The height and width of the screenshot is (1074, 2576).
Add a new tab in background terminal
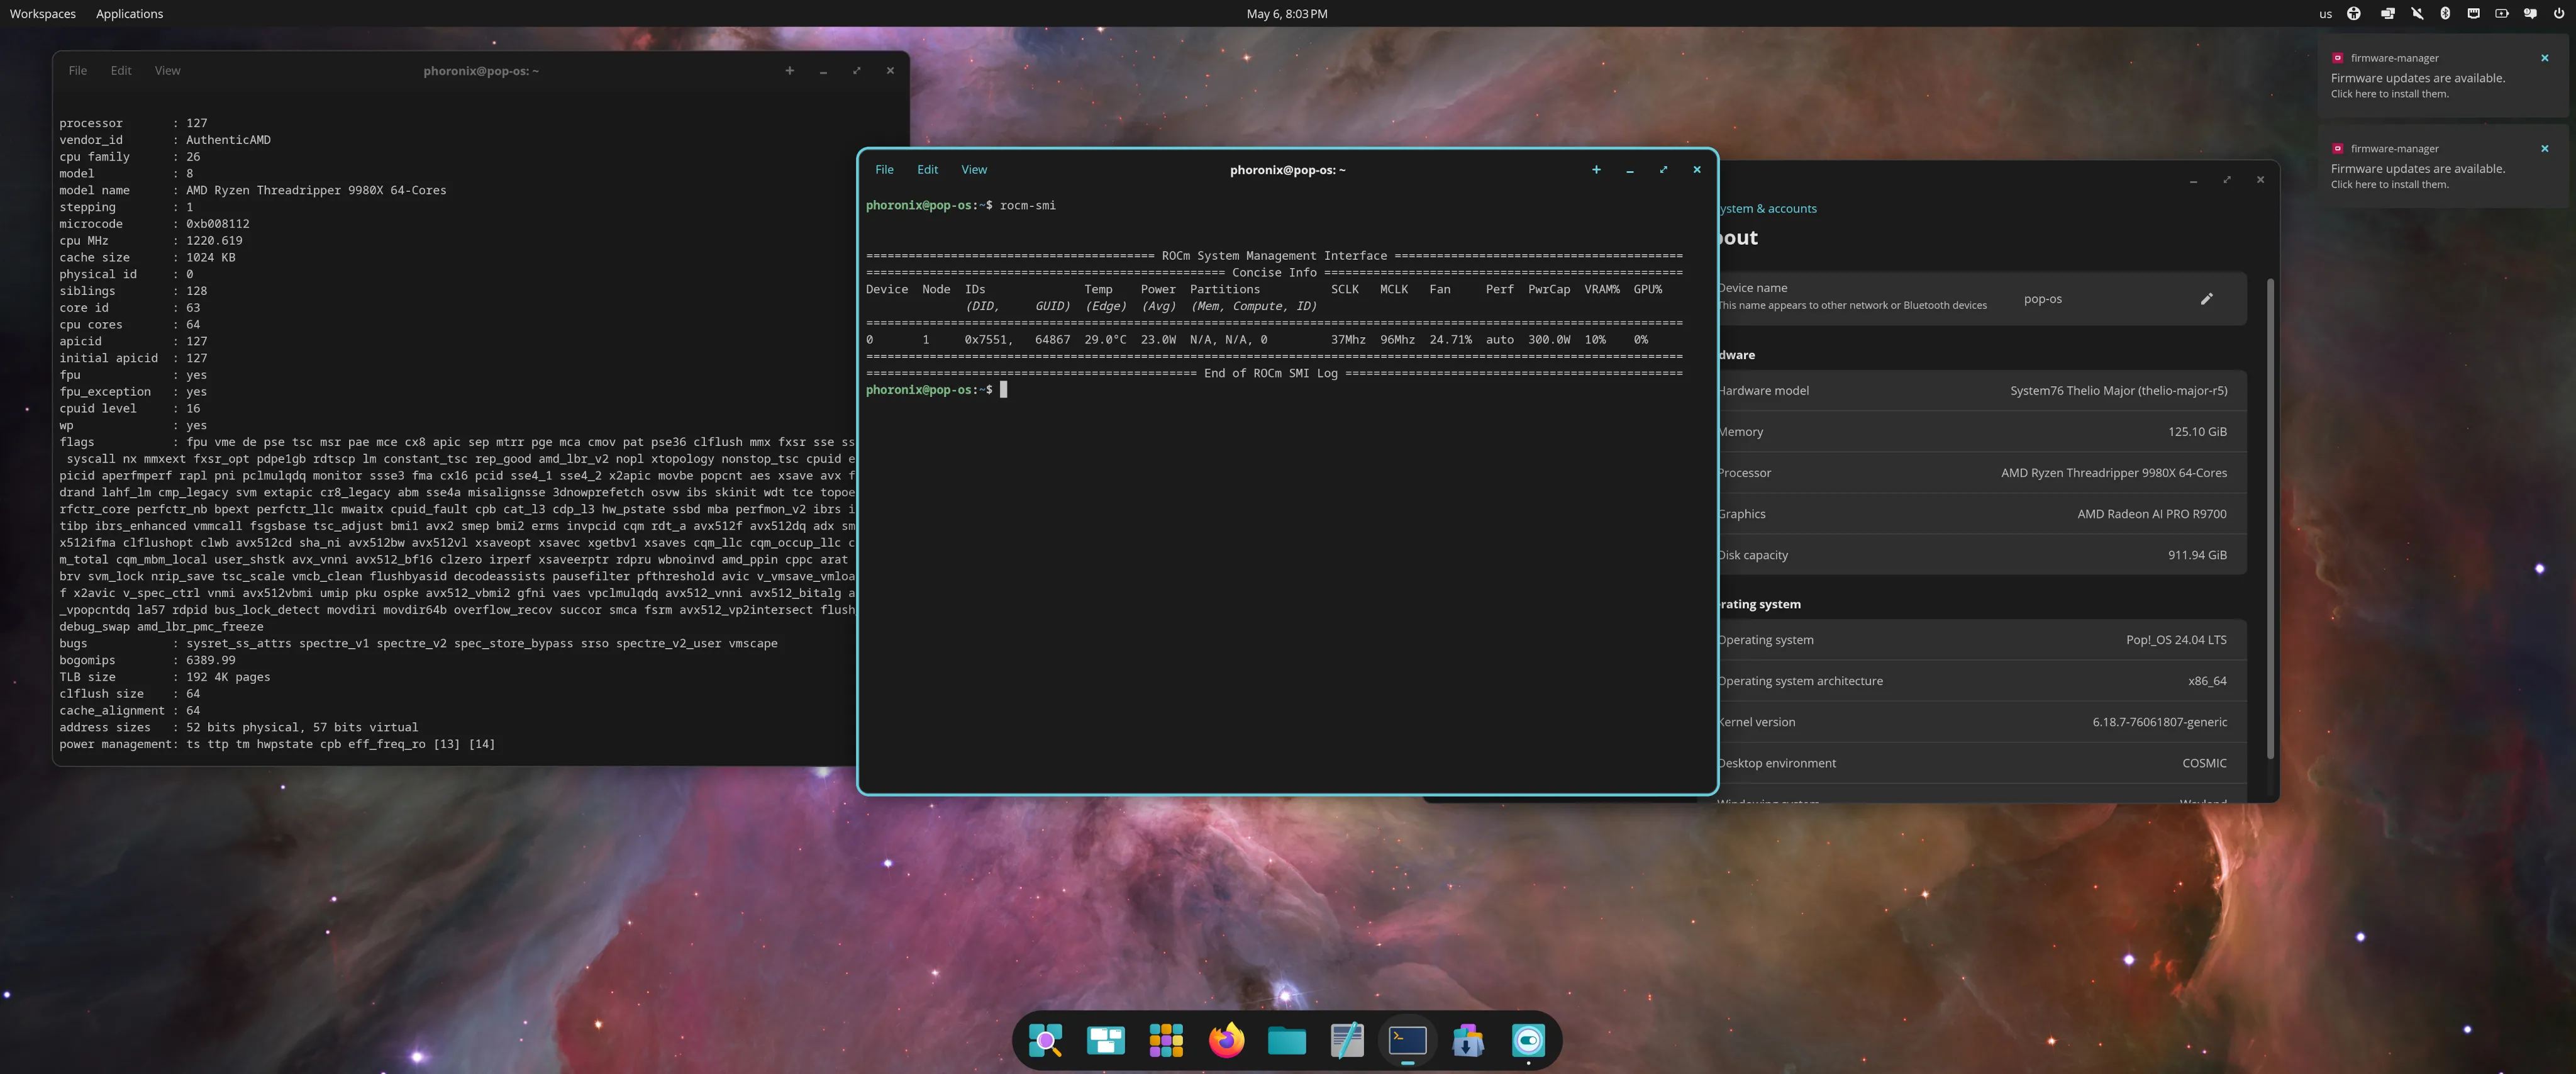tap(789, 70)
